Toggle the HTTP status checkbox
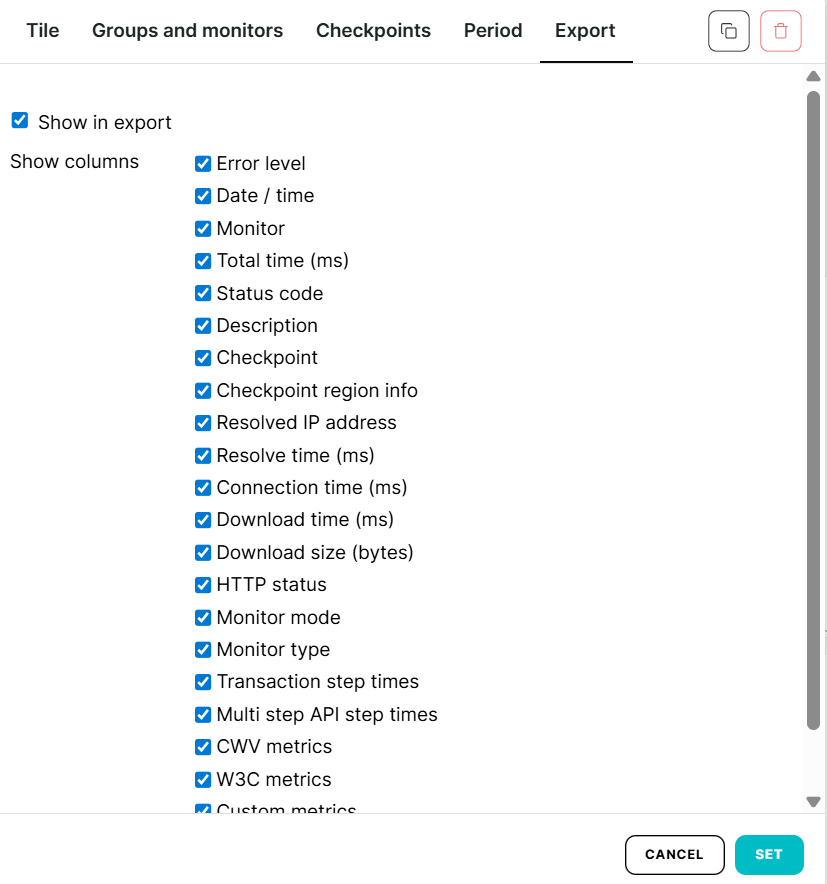827x884 pixels. tap(203, 585)
